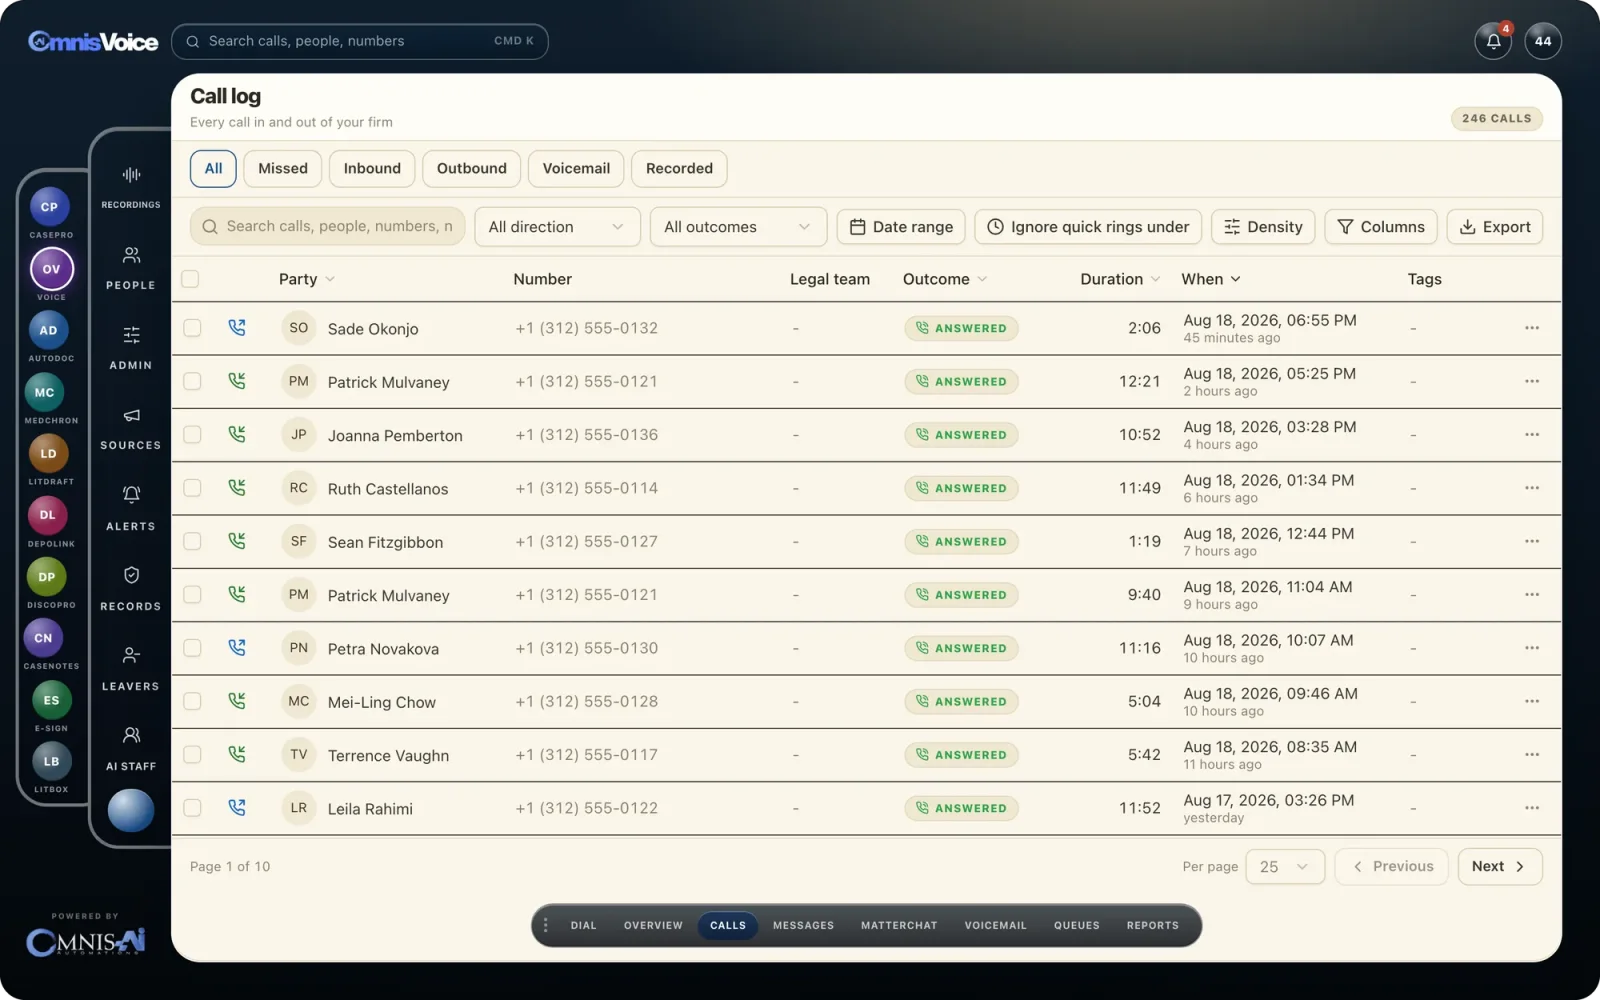Image resolution: width=1600 pixels, height=1000 pixels.
Task: Go to the Admin settings
Action: click(131, 347)
